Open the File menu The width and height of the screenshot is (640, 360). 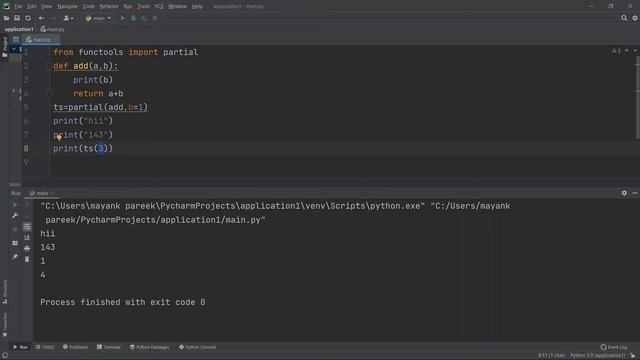pyautogui.click(x=18, y=6)
